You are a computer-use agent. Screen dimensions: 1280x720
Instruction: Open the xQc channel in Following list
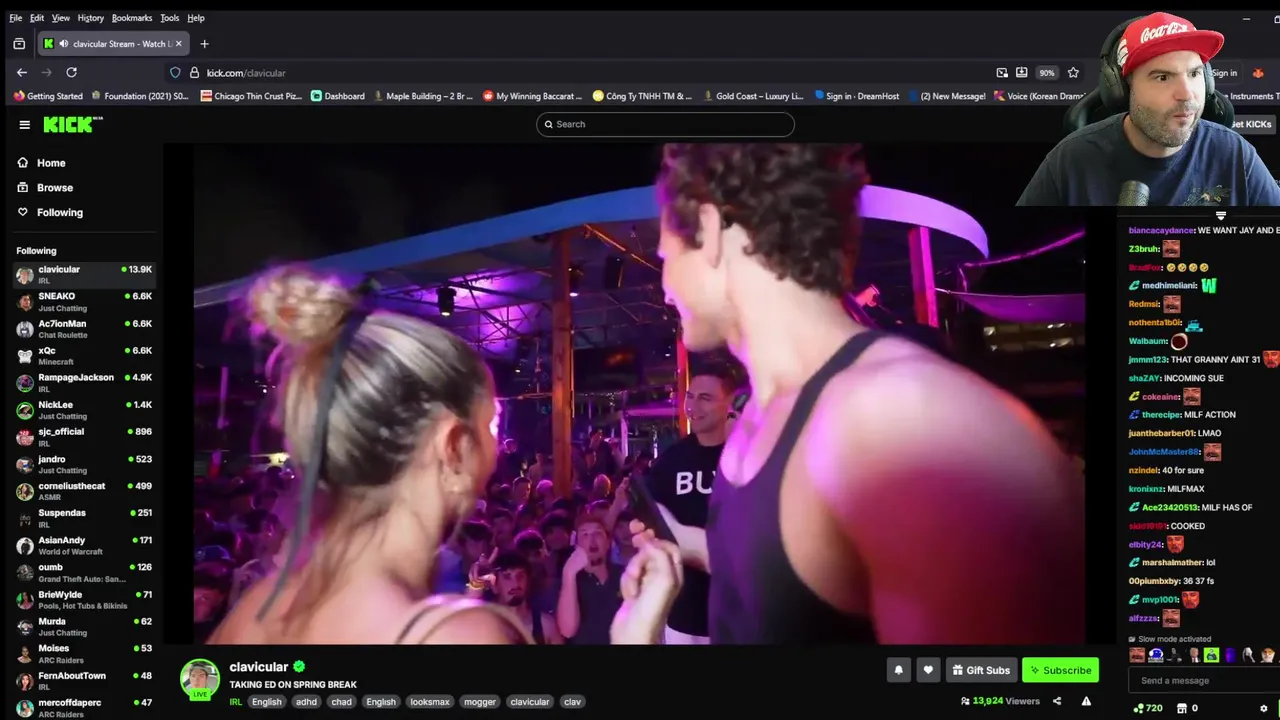pyautogui.click(x=84, y=356)
